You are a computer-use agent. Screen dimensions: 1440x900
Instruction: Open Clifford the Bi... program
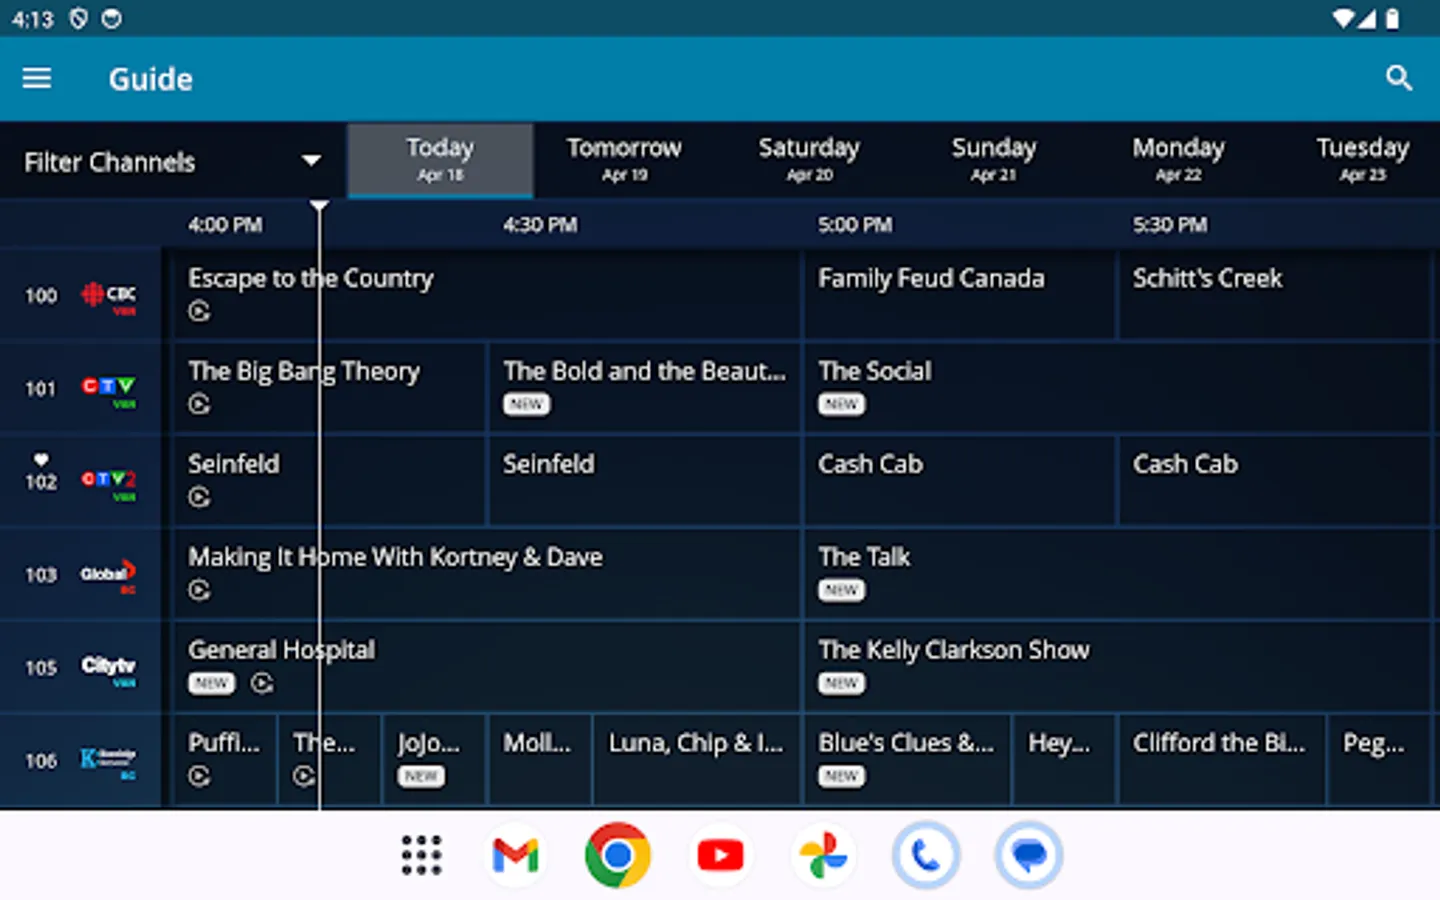[1222, 759]
